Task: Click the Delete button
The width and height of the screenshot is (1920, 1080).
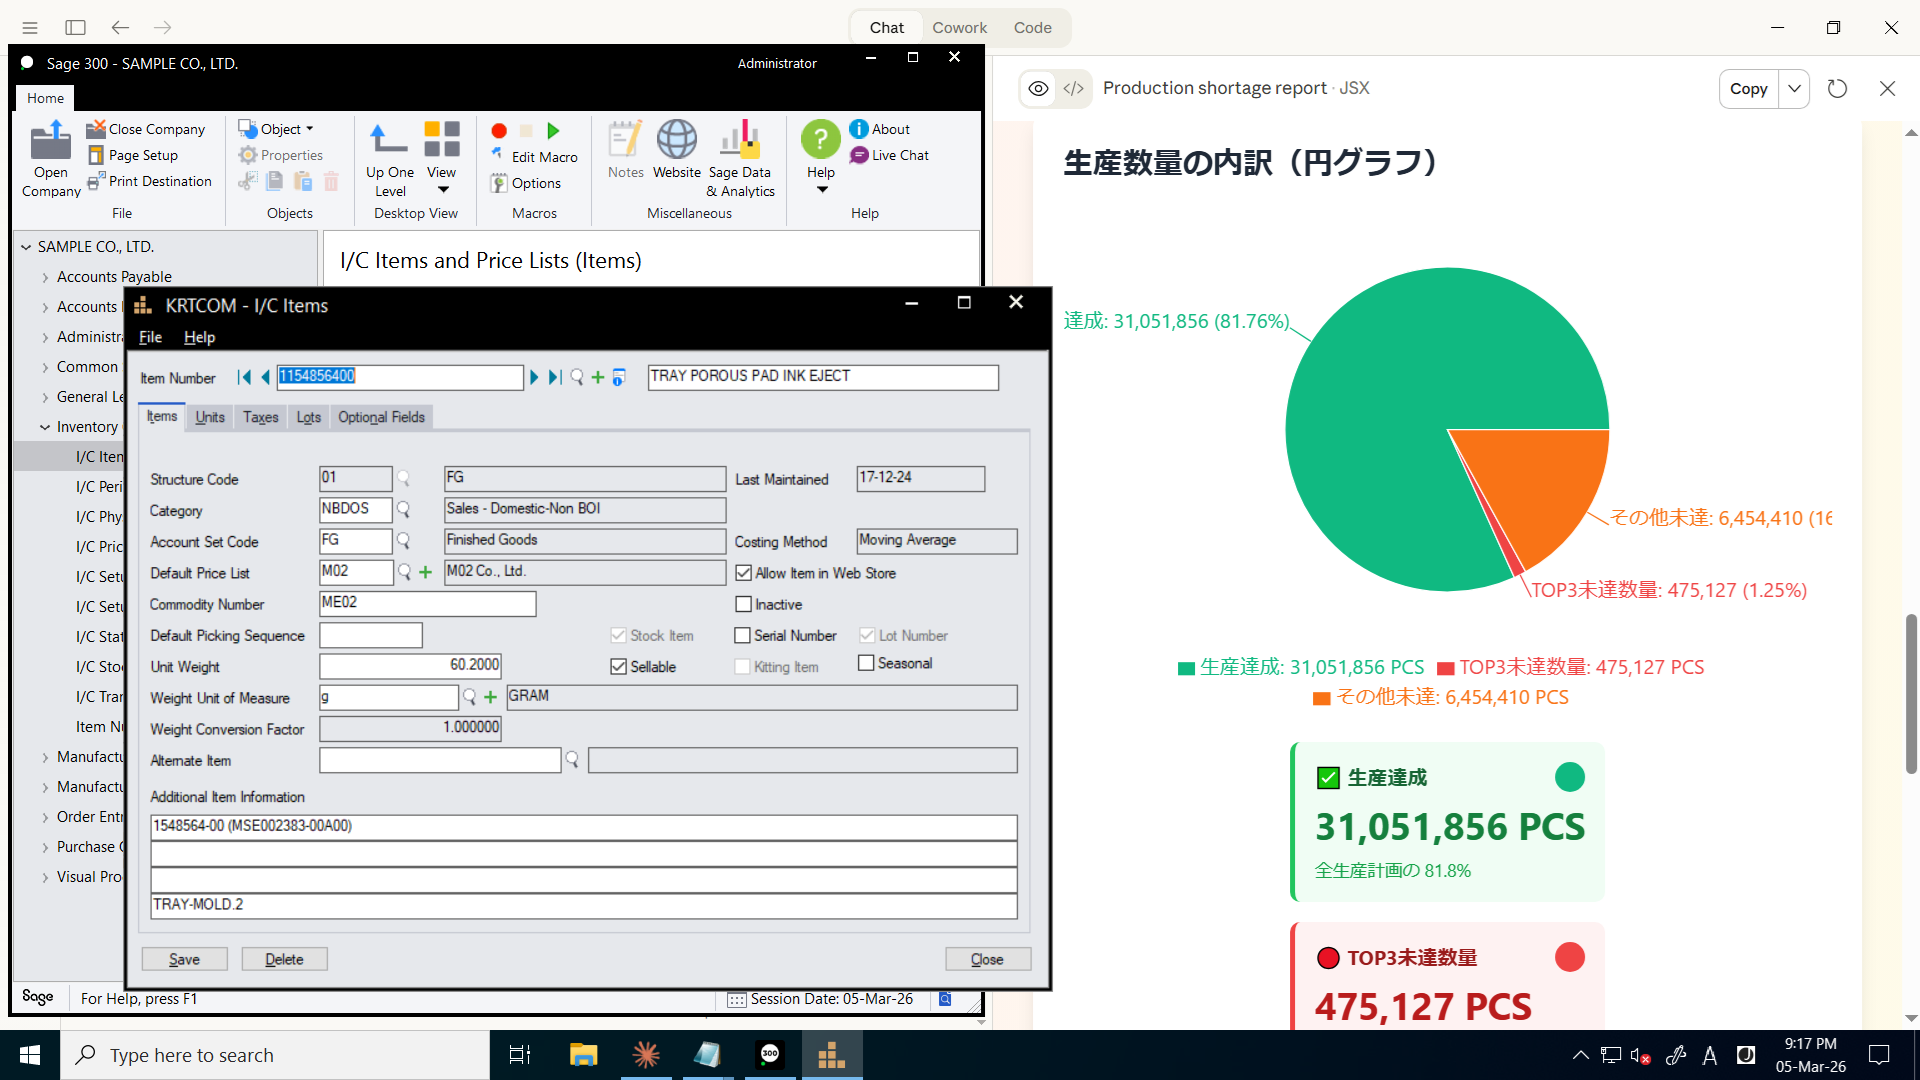Action: (x=284, y=959)
